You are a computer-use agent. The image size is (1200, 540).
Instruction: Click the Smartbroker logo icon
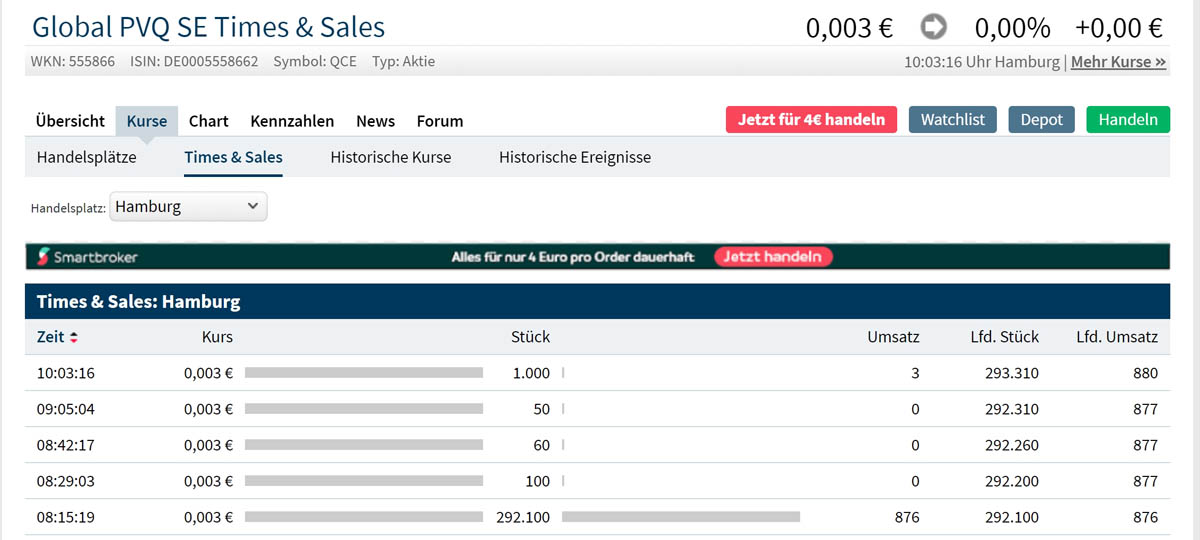pyautogui.click(x=43, y=257)
